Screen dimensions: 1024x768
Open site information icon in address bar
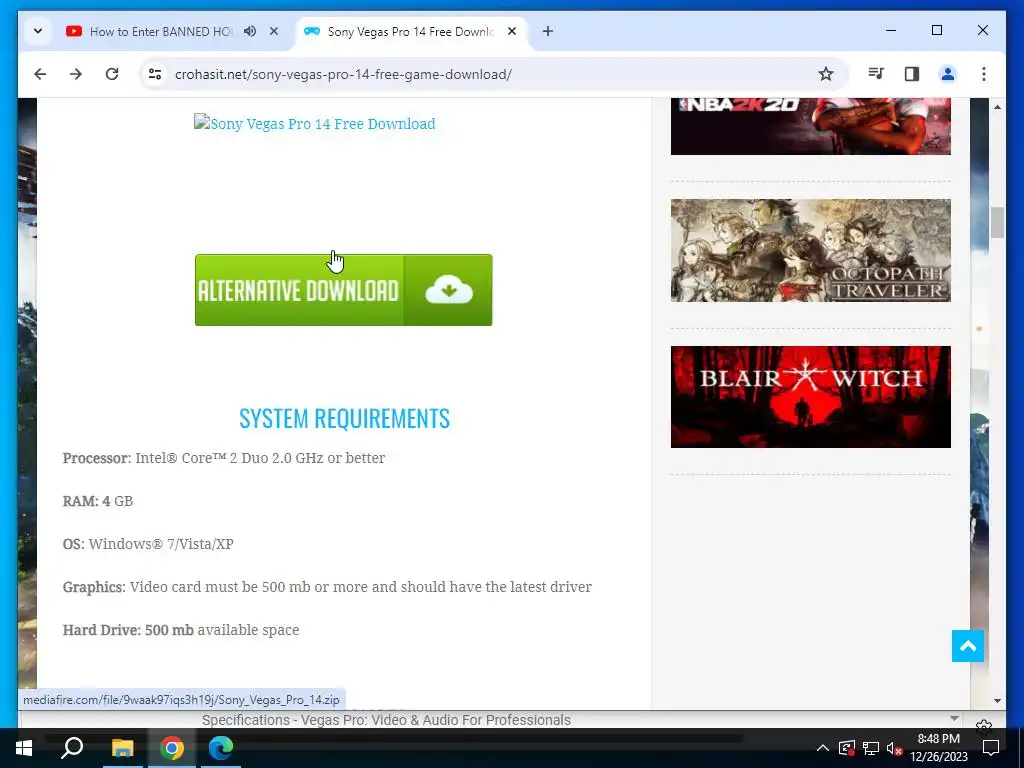coord(155,74)
